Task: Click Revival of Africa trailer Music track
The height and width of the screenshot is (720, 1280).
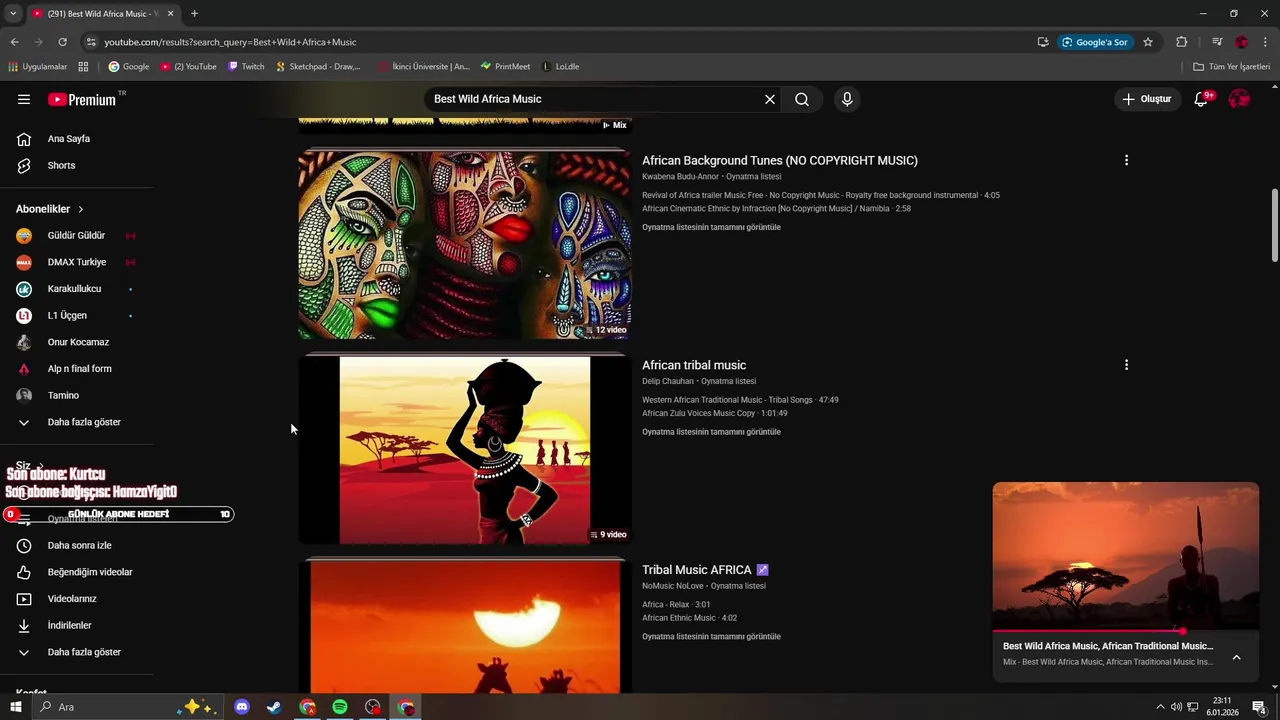Action: coord(820,196)
